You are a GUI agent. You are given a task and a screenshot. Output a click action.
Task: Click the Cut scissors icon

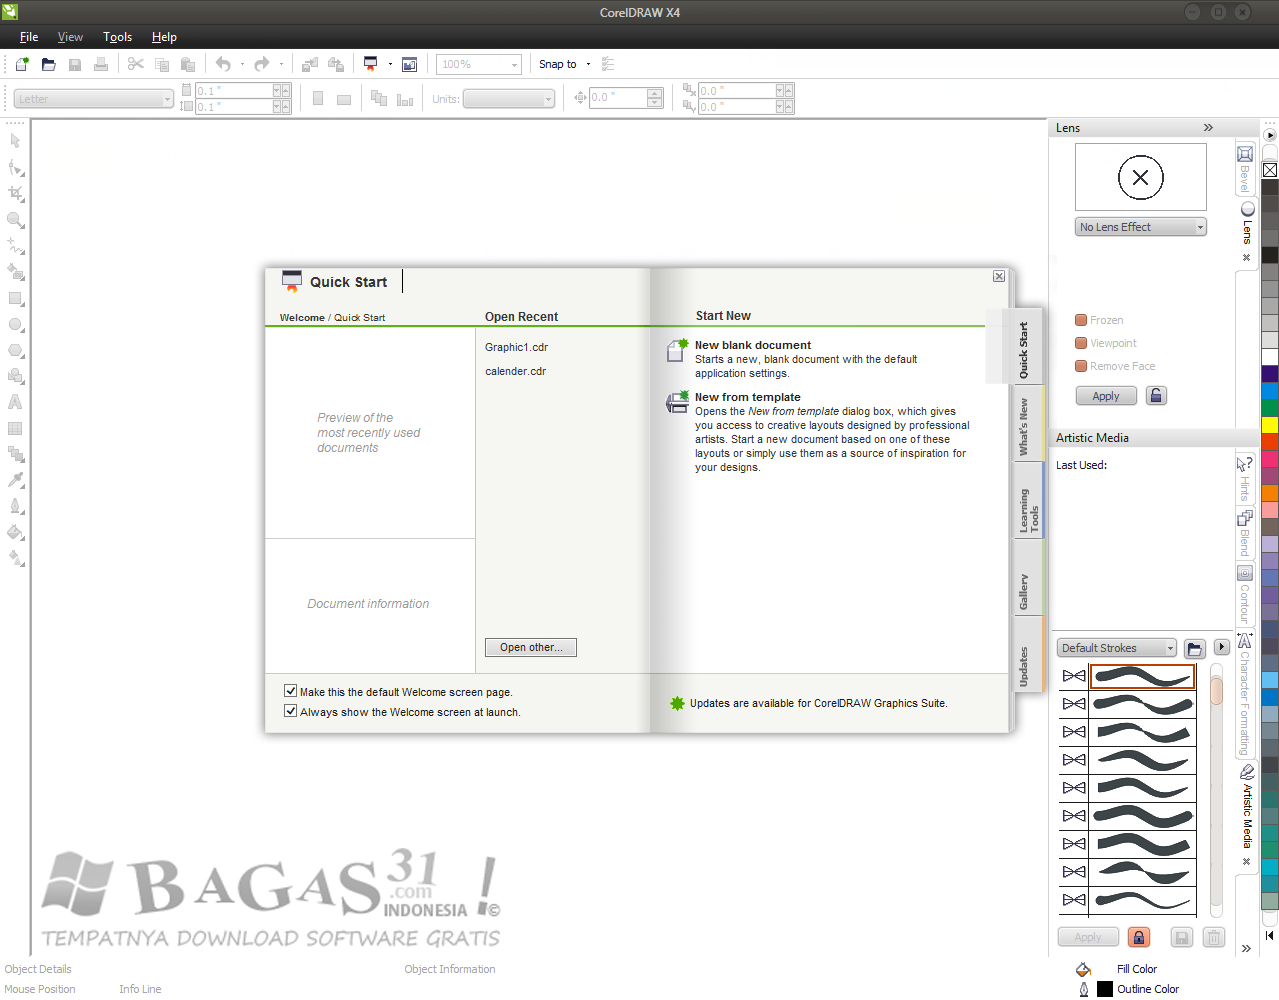click(136, 64)
